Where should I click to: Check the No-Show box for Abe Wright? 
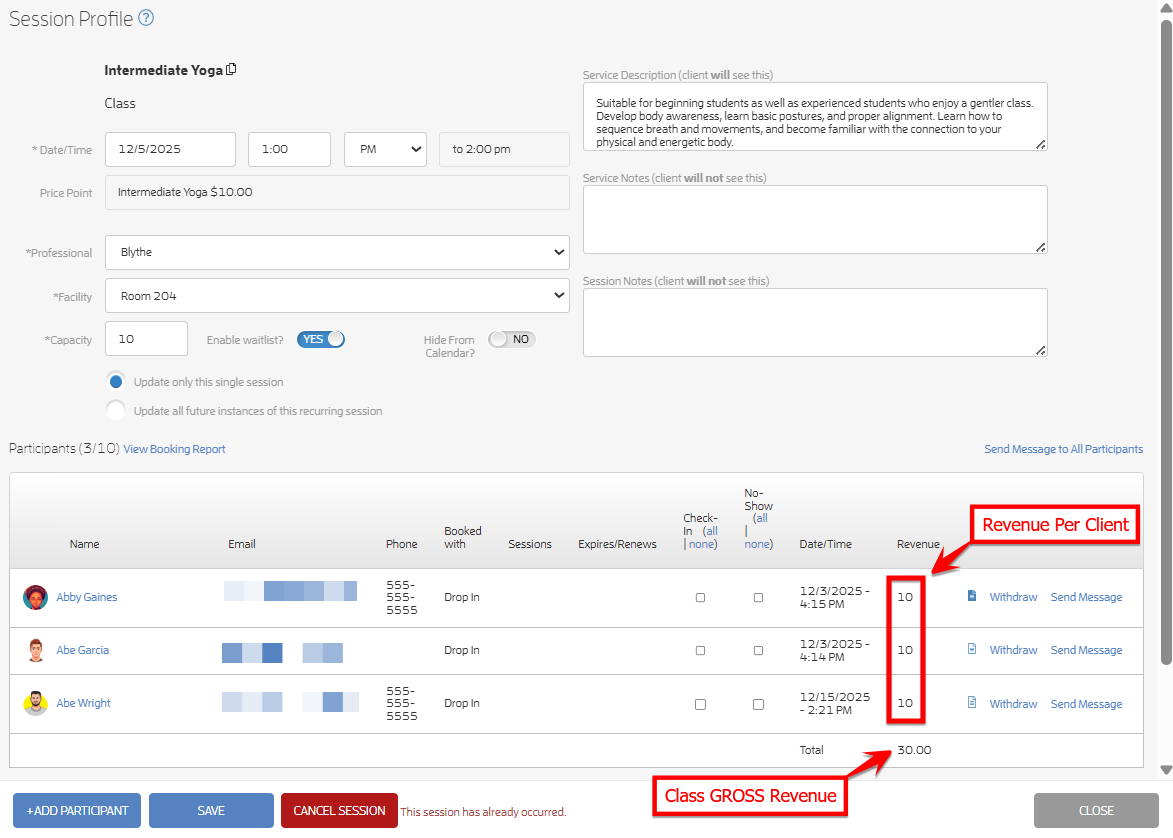coord(758,704)
